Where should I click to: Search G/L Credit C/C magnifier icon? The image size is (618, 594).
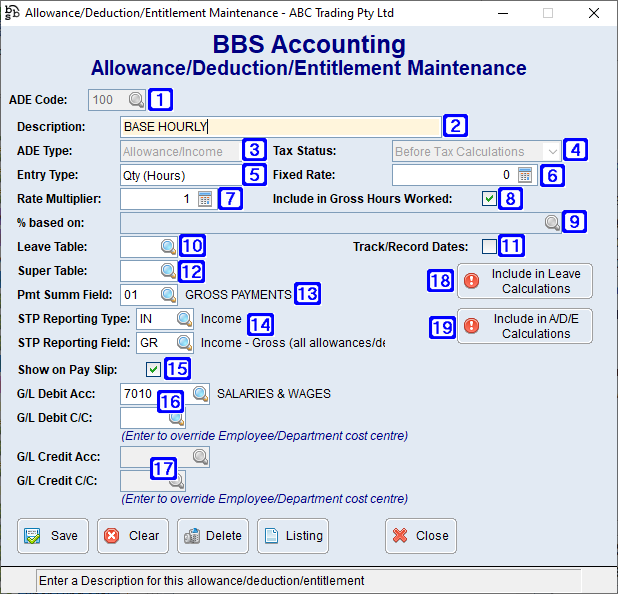[176, 481]
